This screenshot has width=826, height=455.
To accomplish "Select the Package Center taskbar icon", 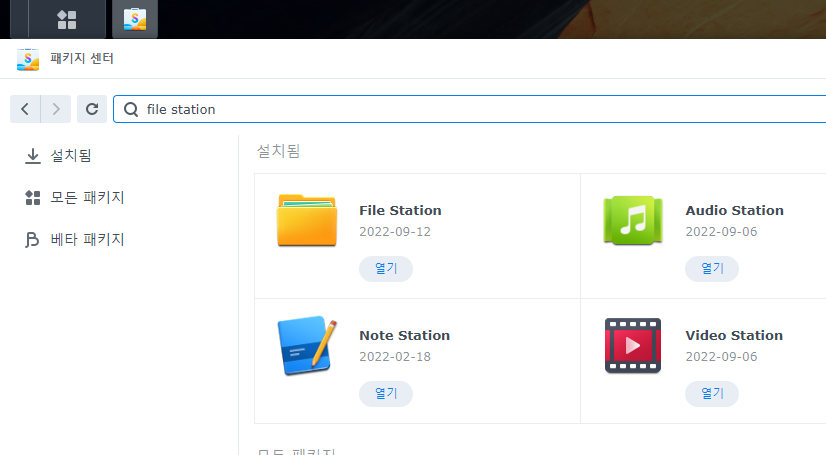I will tap(135, 19).
